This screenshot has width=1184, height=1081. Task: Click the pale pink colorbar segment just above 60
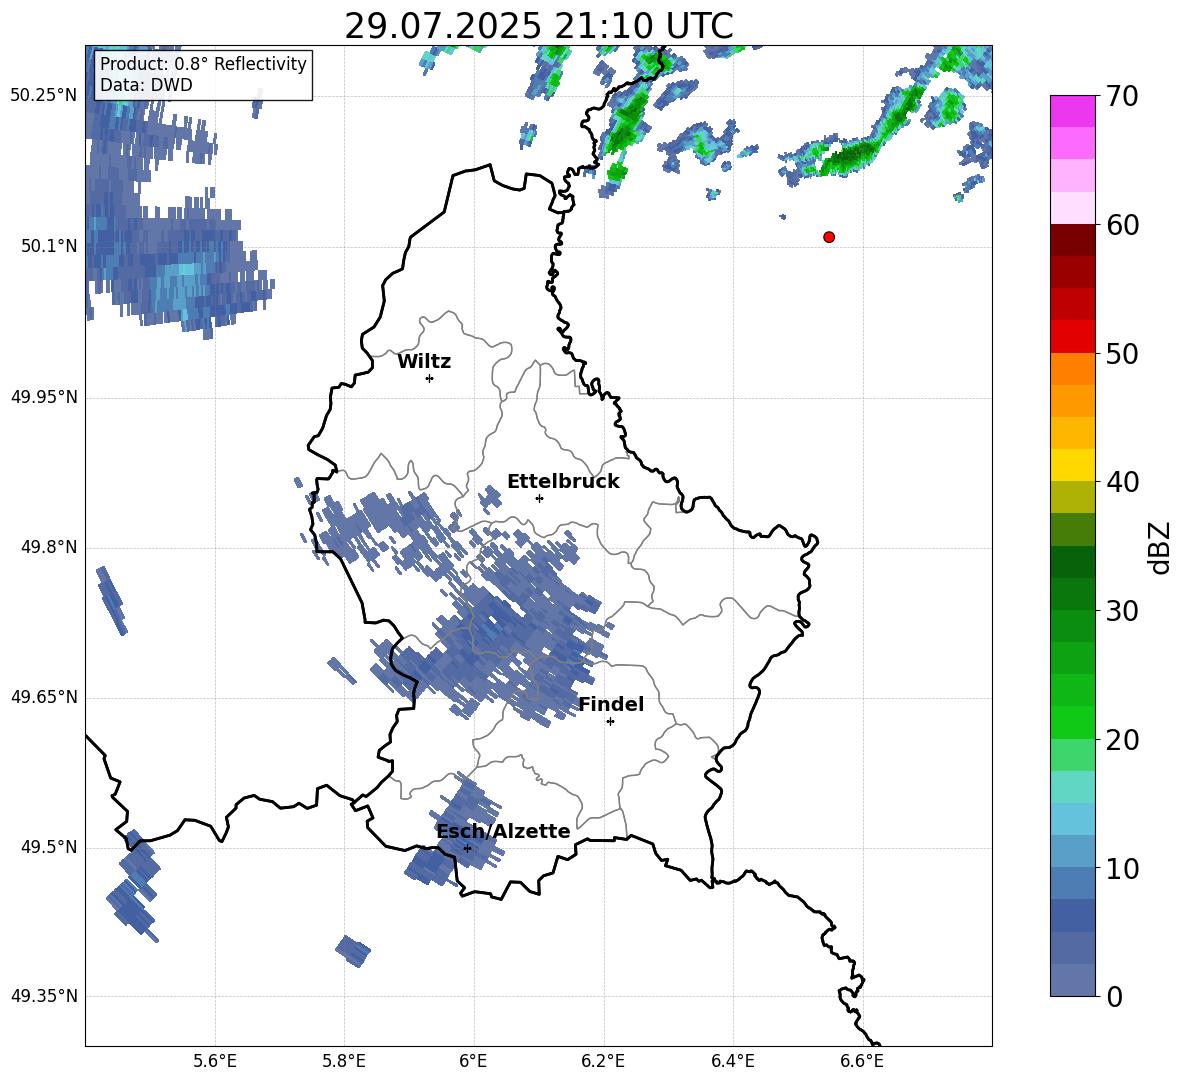click(x=1072, y=208)
